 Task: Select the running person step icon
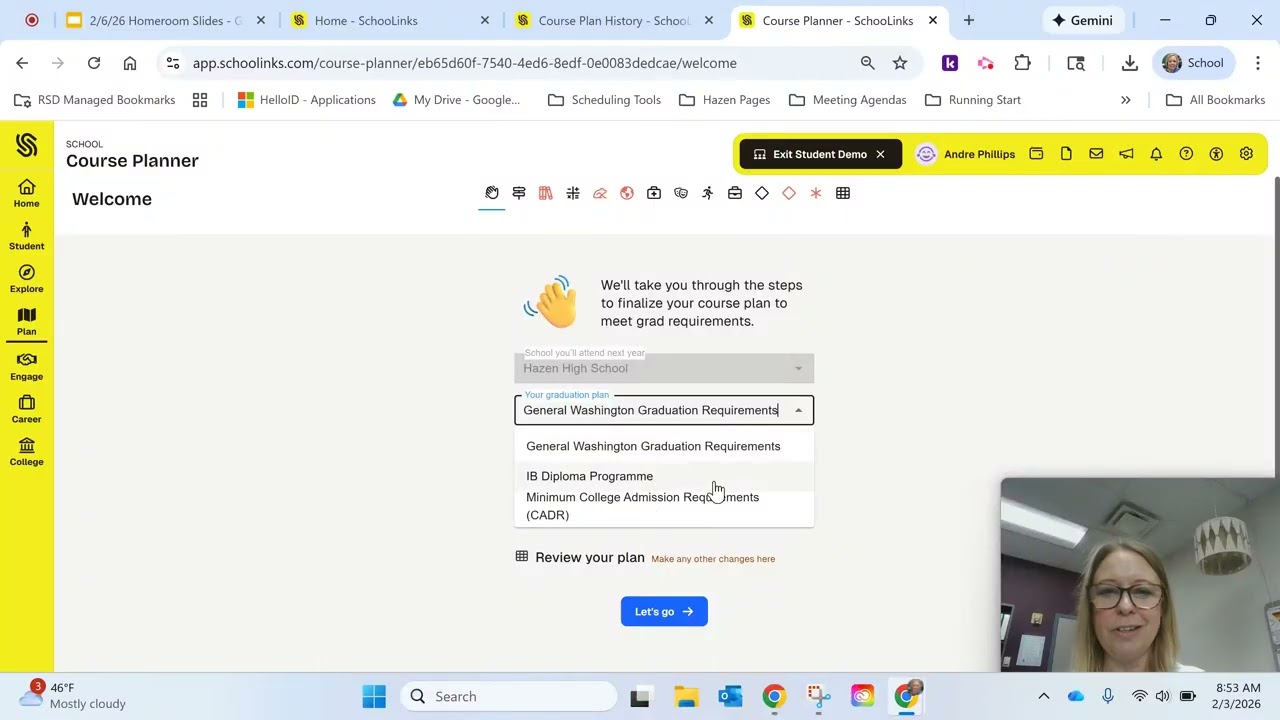[708, 193]
